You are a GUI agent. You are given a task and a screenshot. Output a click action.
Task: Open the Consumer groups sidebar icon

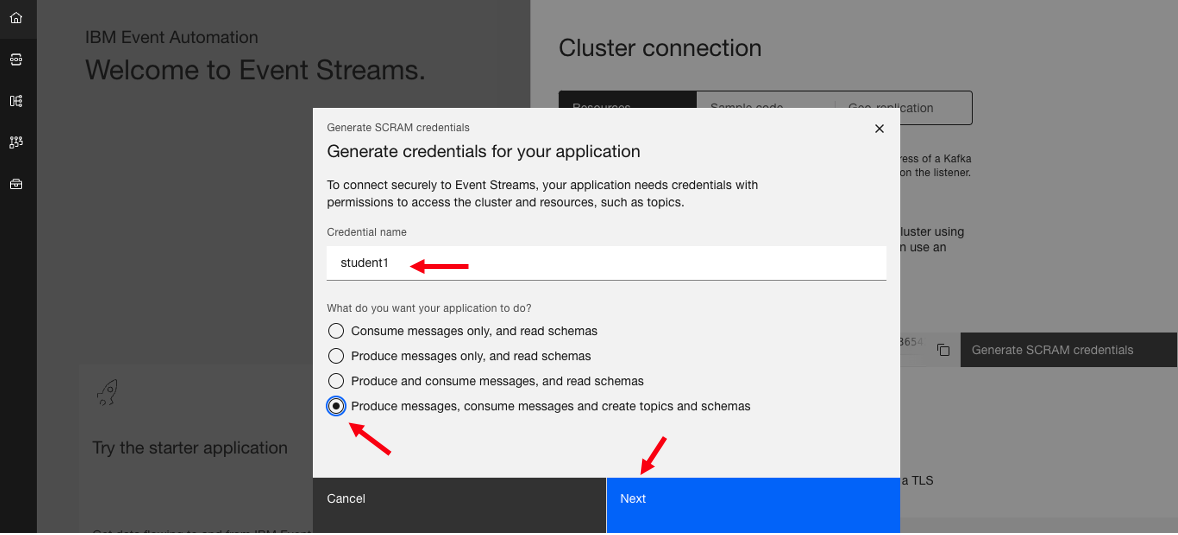[x=15, y=143]
